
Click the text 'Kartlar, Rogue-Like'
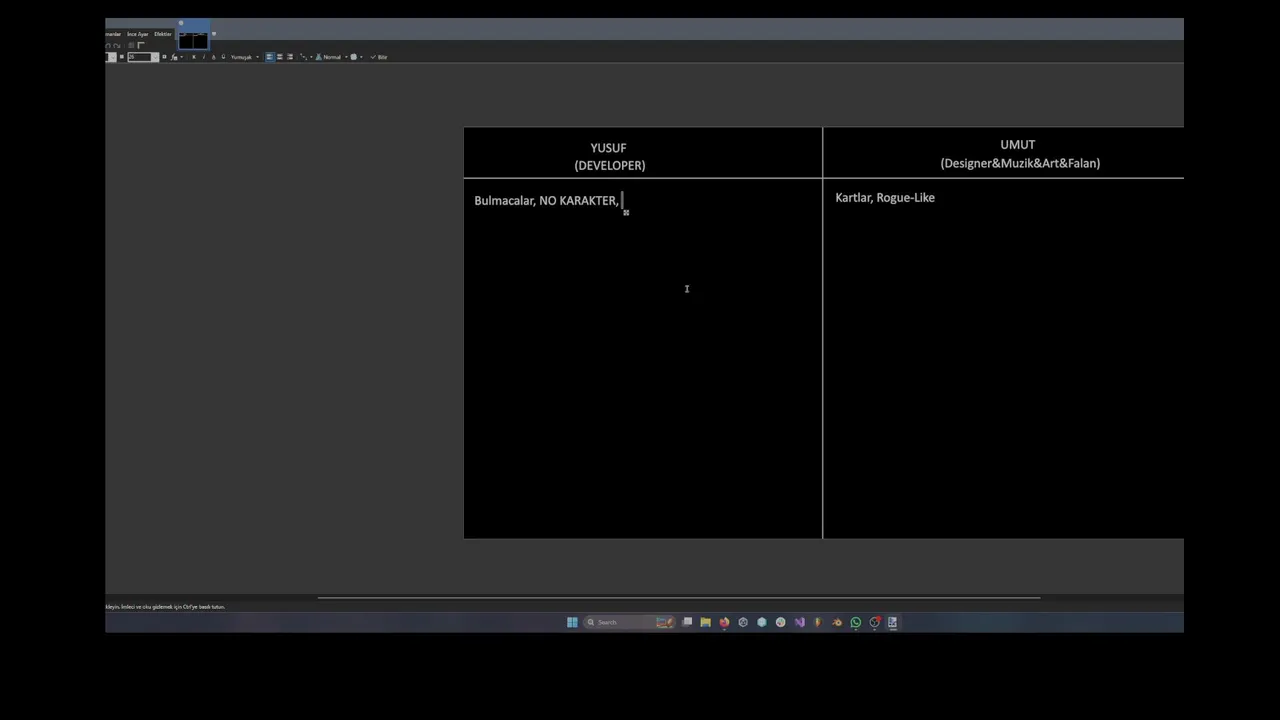tap(885, 198)
